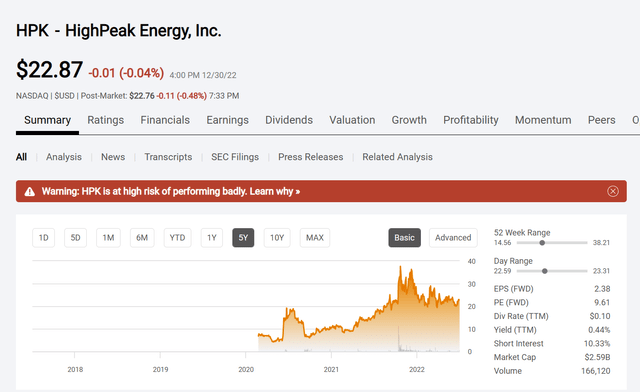Set chart range to 10Y
The width and height of the screenshot is (640, 392).
(277, 238)
